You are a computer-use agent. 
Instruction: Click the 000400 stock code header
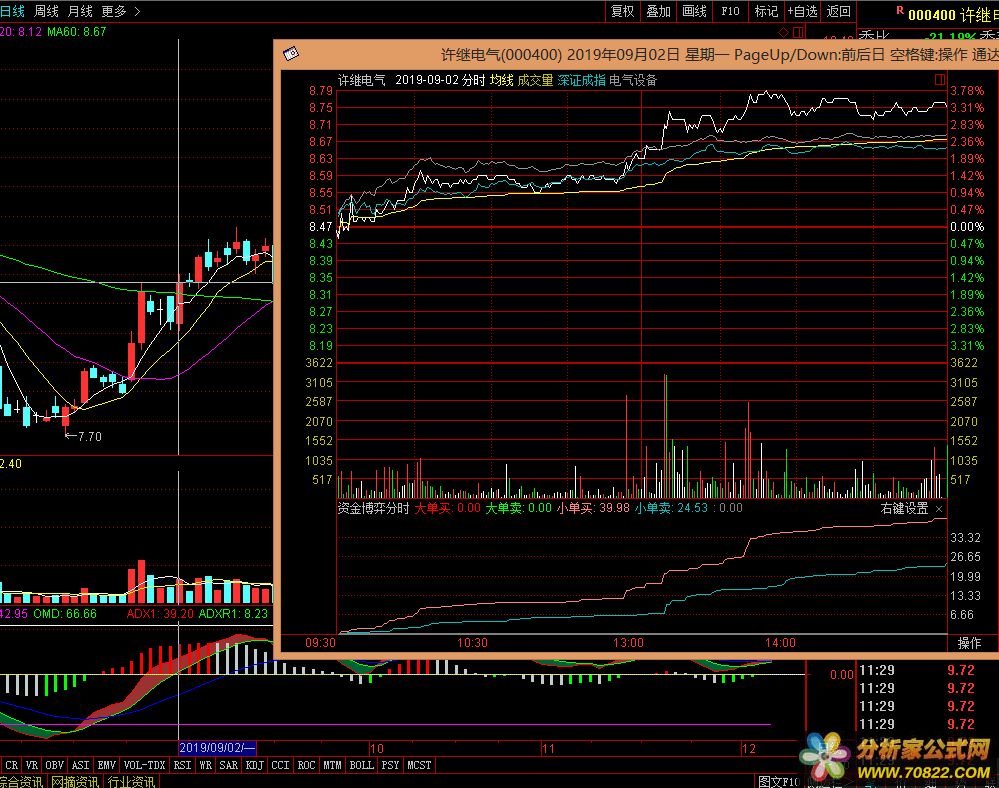click(x=931, y=14)
